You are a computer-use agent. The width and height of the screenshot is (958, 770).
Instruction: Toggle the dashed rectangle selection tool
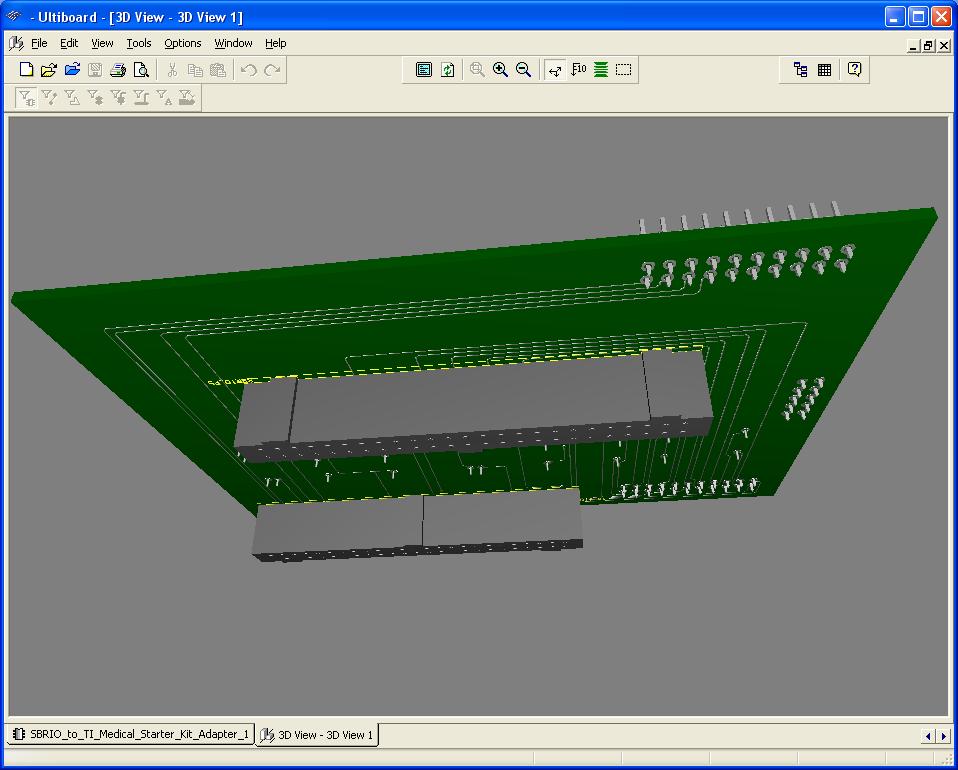[x=624, y=70]
